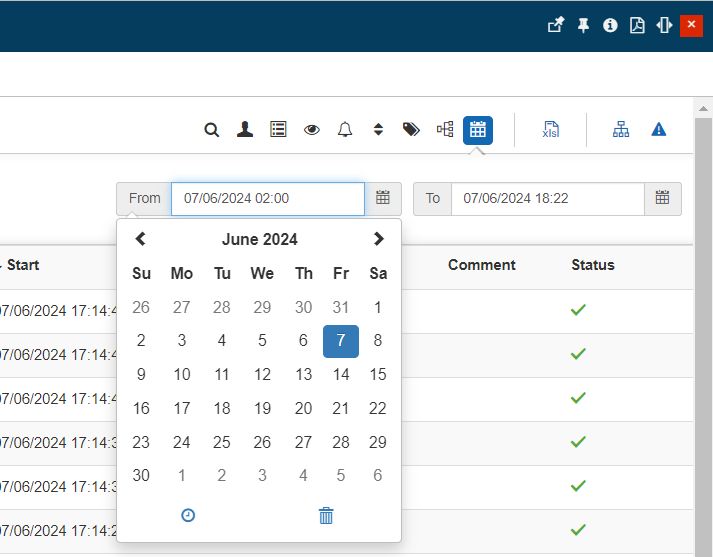Select June 23 in calendar

tap(141, 442)
